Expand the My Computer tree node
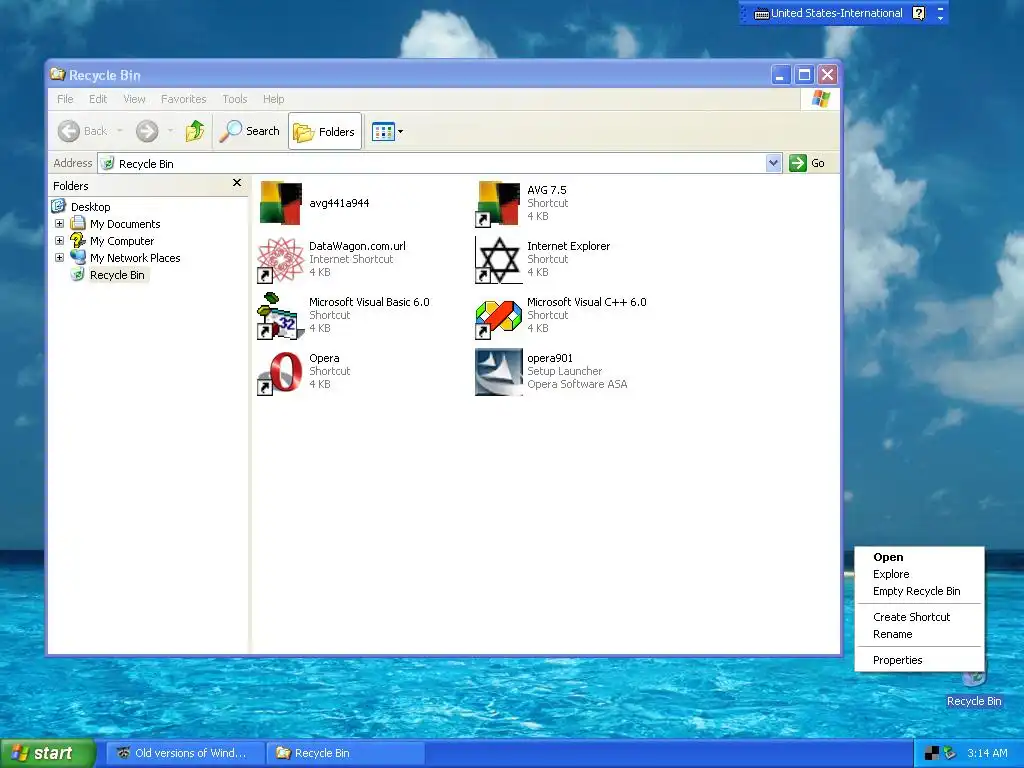The width and height of the screenshot is (1024, 768). click(59, 240)
